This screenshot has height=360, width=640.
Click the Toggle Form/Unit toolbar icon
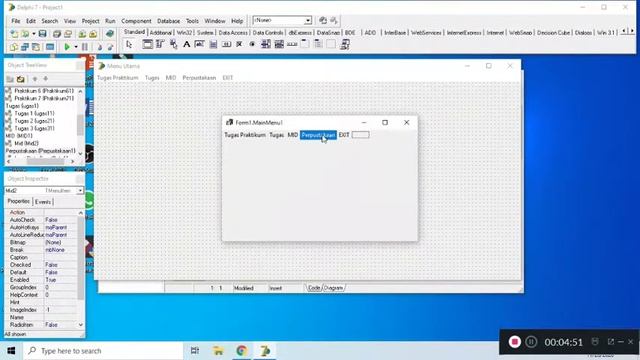click(36, 47)
